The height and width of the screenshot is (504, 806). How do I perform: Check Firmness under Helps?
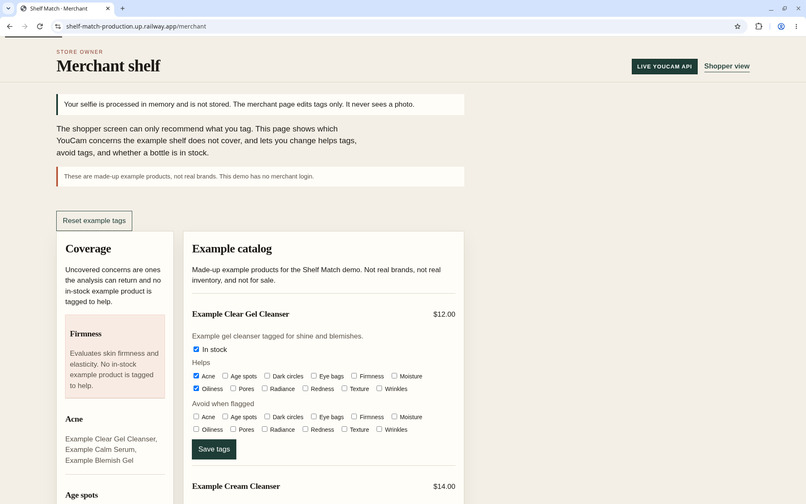tap(354, 376)
